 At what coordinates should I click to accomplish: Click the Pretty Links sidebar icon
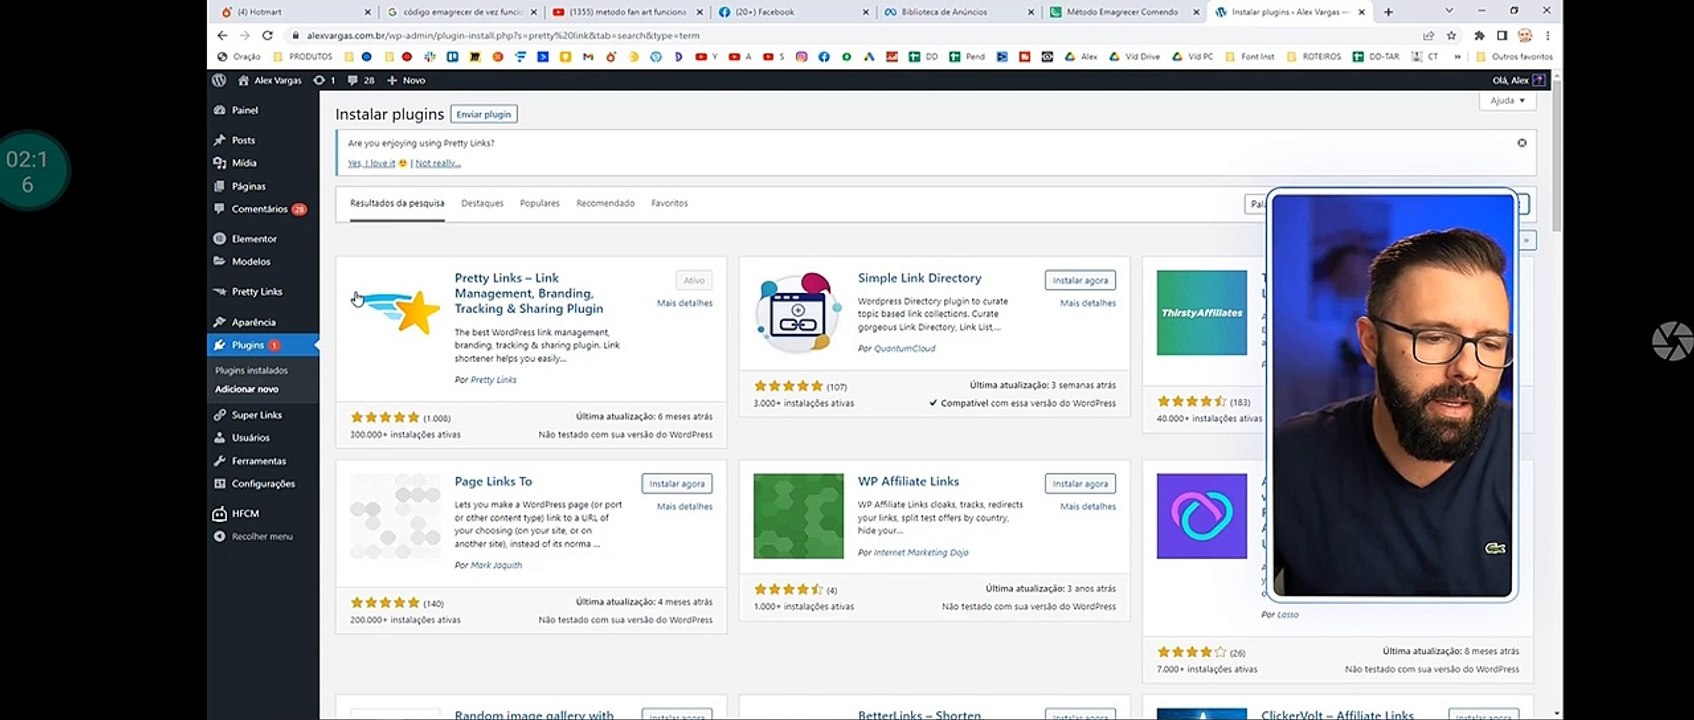pos(219,292)
